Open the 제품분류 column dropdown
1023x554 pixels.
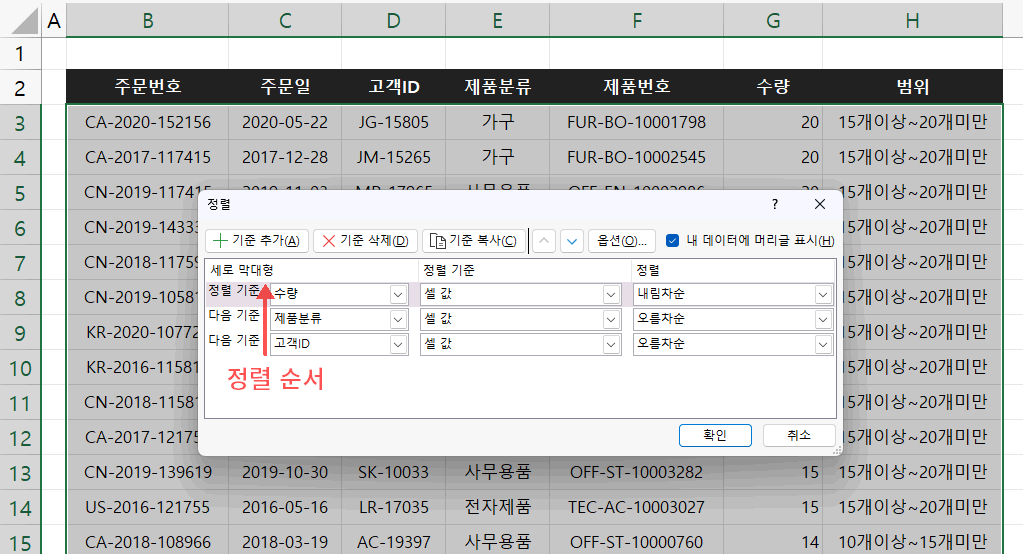pos(398,319)
